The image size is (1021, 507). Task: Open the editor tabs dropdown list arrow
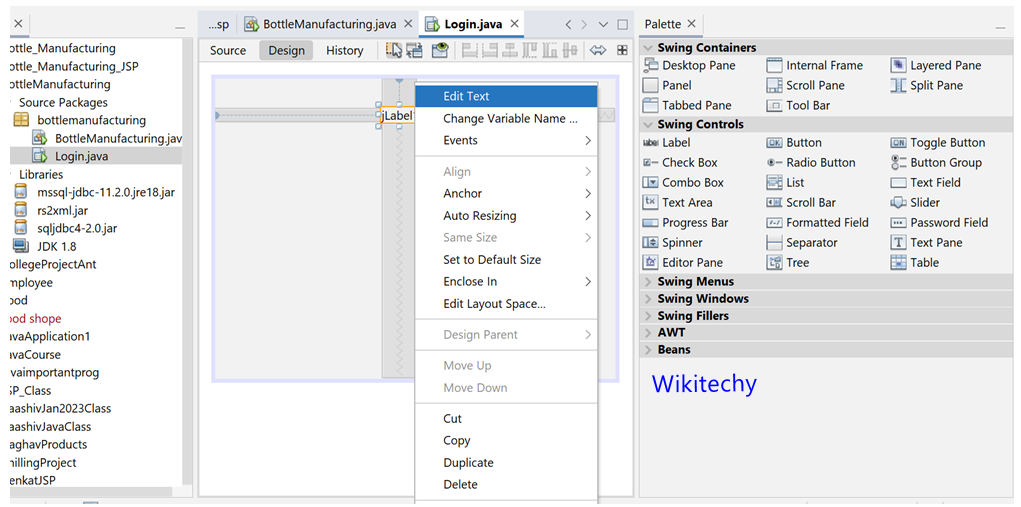[x=603, y=25]
